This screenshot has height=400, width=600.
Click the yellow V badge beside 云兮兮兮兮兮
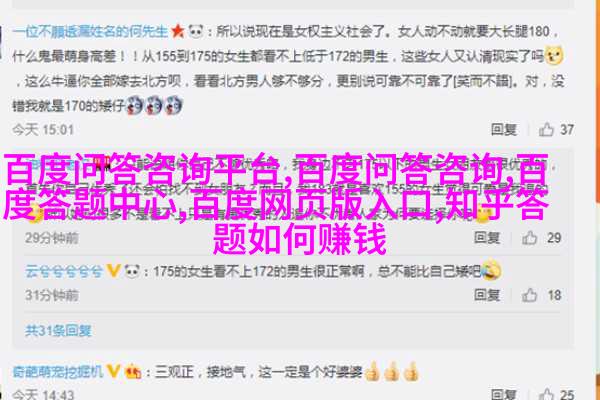click(x=114, y=271)
